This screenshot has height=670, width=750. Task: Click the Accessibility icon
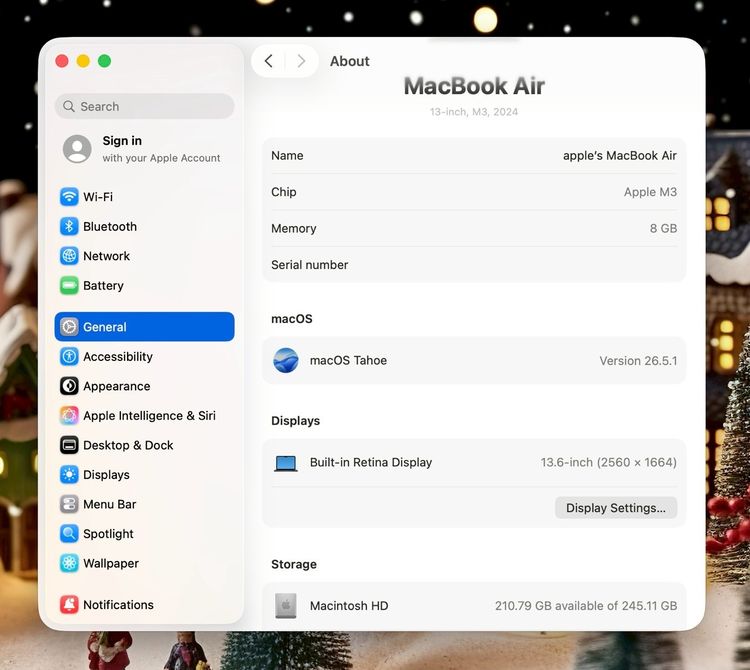(69, 356)
